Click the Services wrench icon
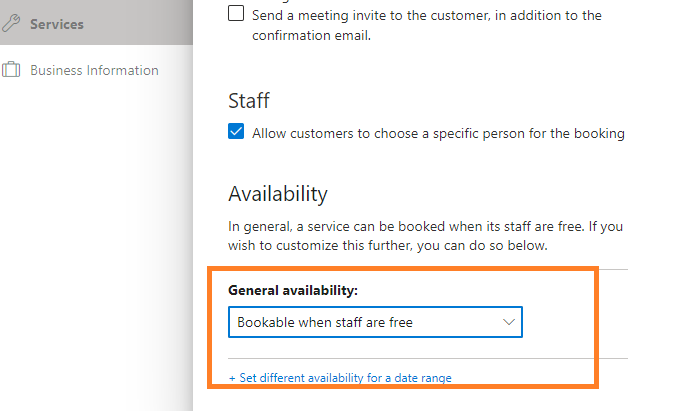 (11, 23)
